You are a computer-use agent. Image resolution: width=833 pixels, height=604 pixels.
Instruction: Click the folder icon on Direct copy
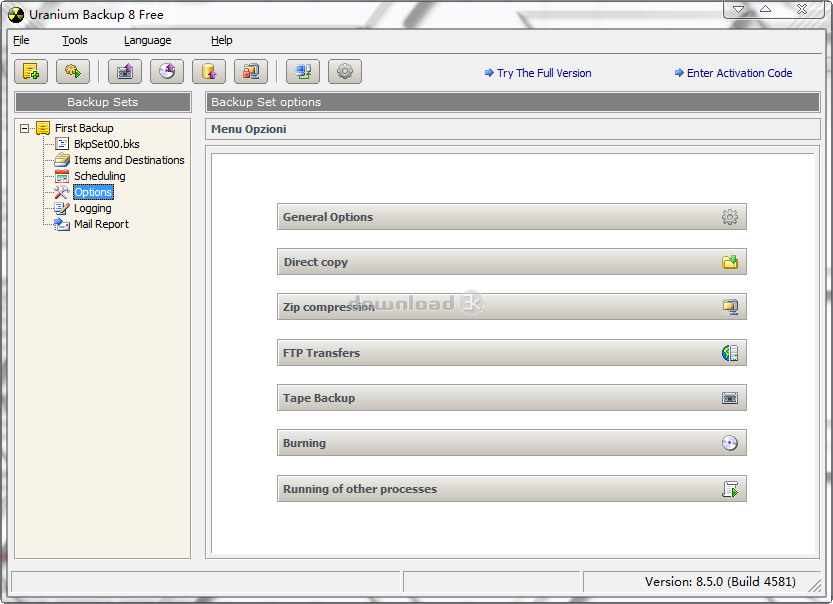pyautogui.click(x=730, y=262)
